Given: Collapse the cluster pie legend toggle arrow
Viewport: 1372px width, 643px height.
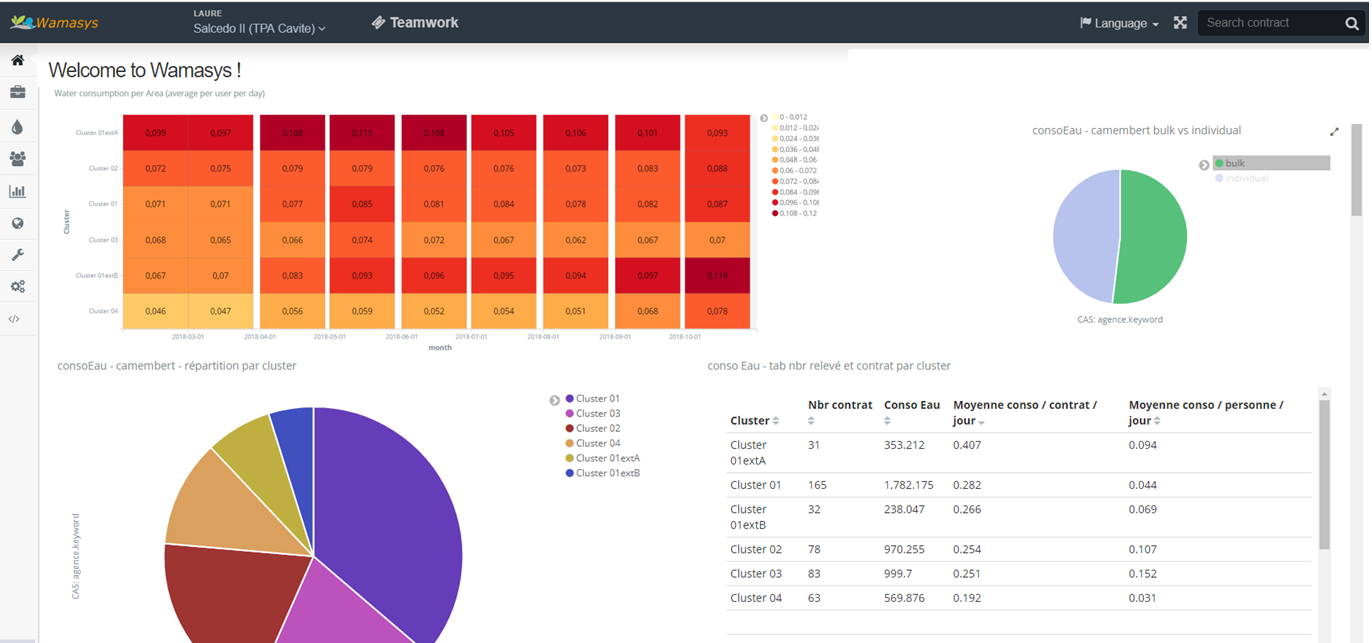Looking at the screenshot, I should [555, 400].
